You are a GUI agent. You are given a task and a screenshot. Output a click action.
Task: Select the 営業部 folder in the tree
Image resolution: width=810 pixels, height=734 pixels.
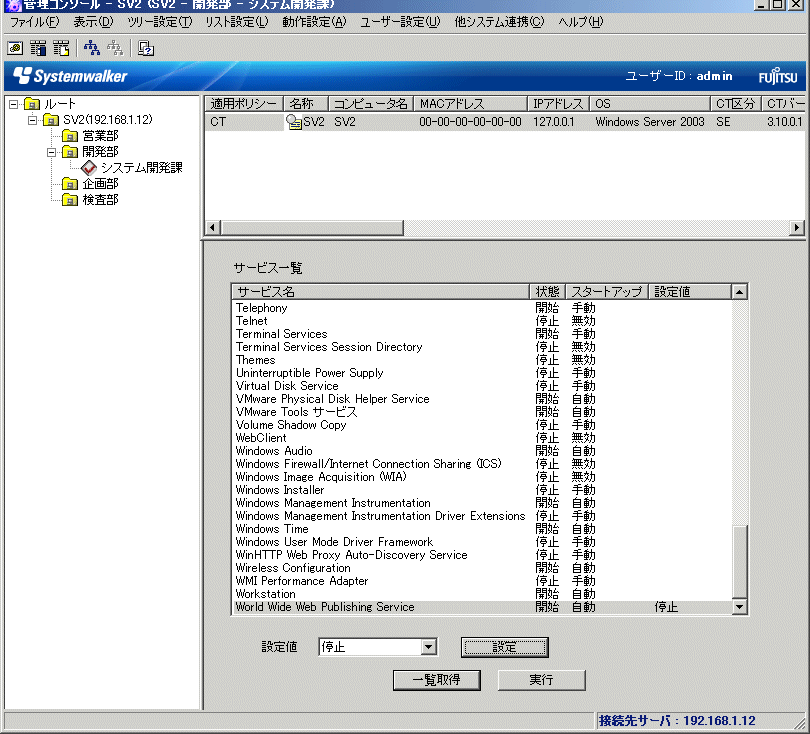coord(99,136)
